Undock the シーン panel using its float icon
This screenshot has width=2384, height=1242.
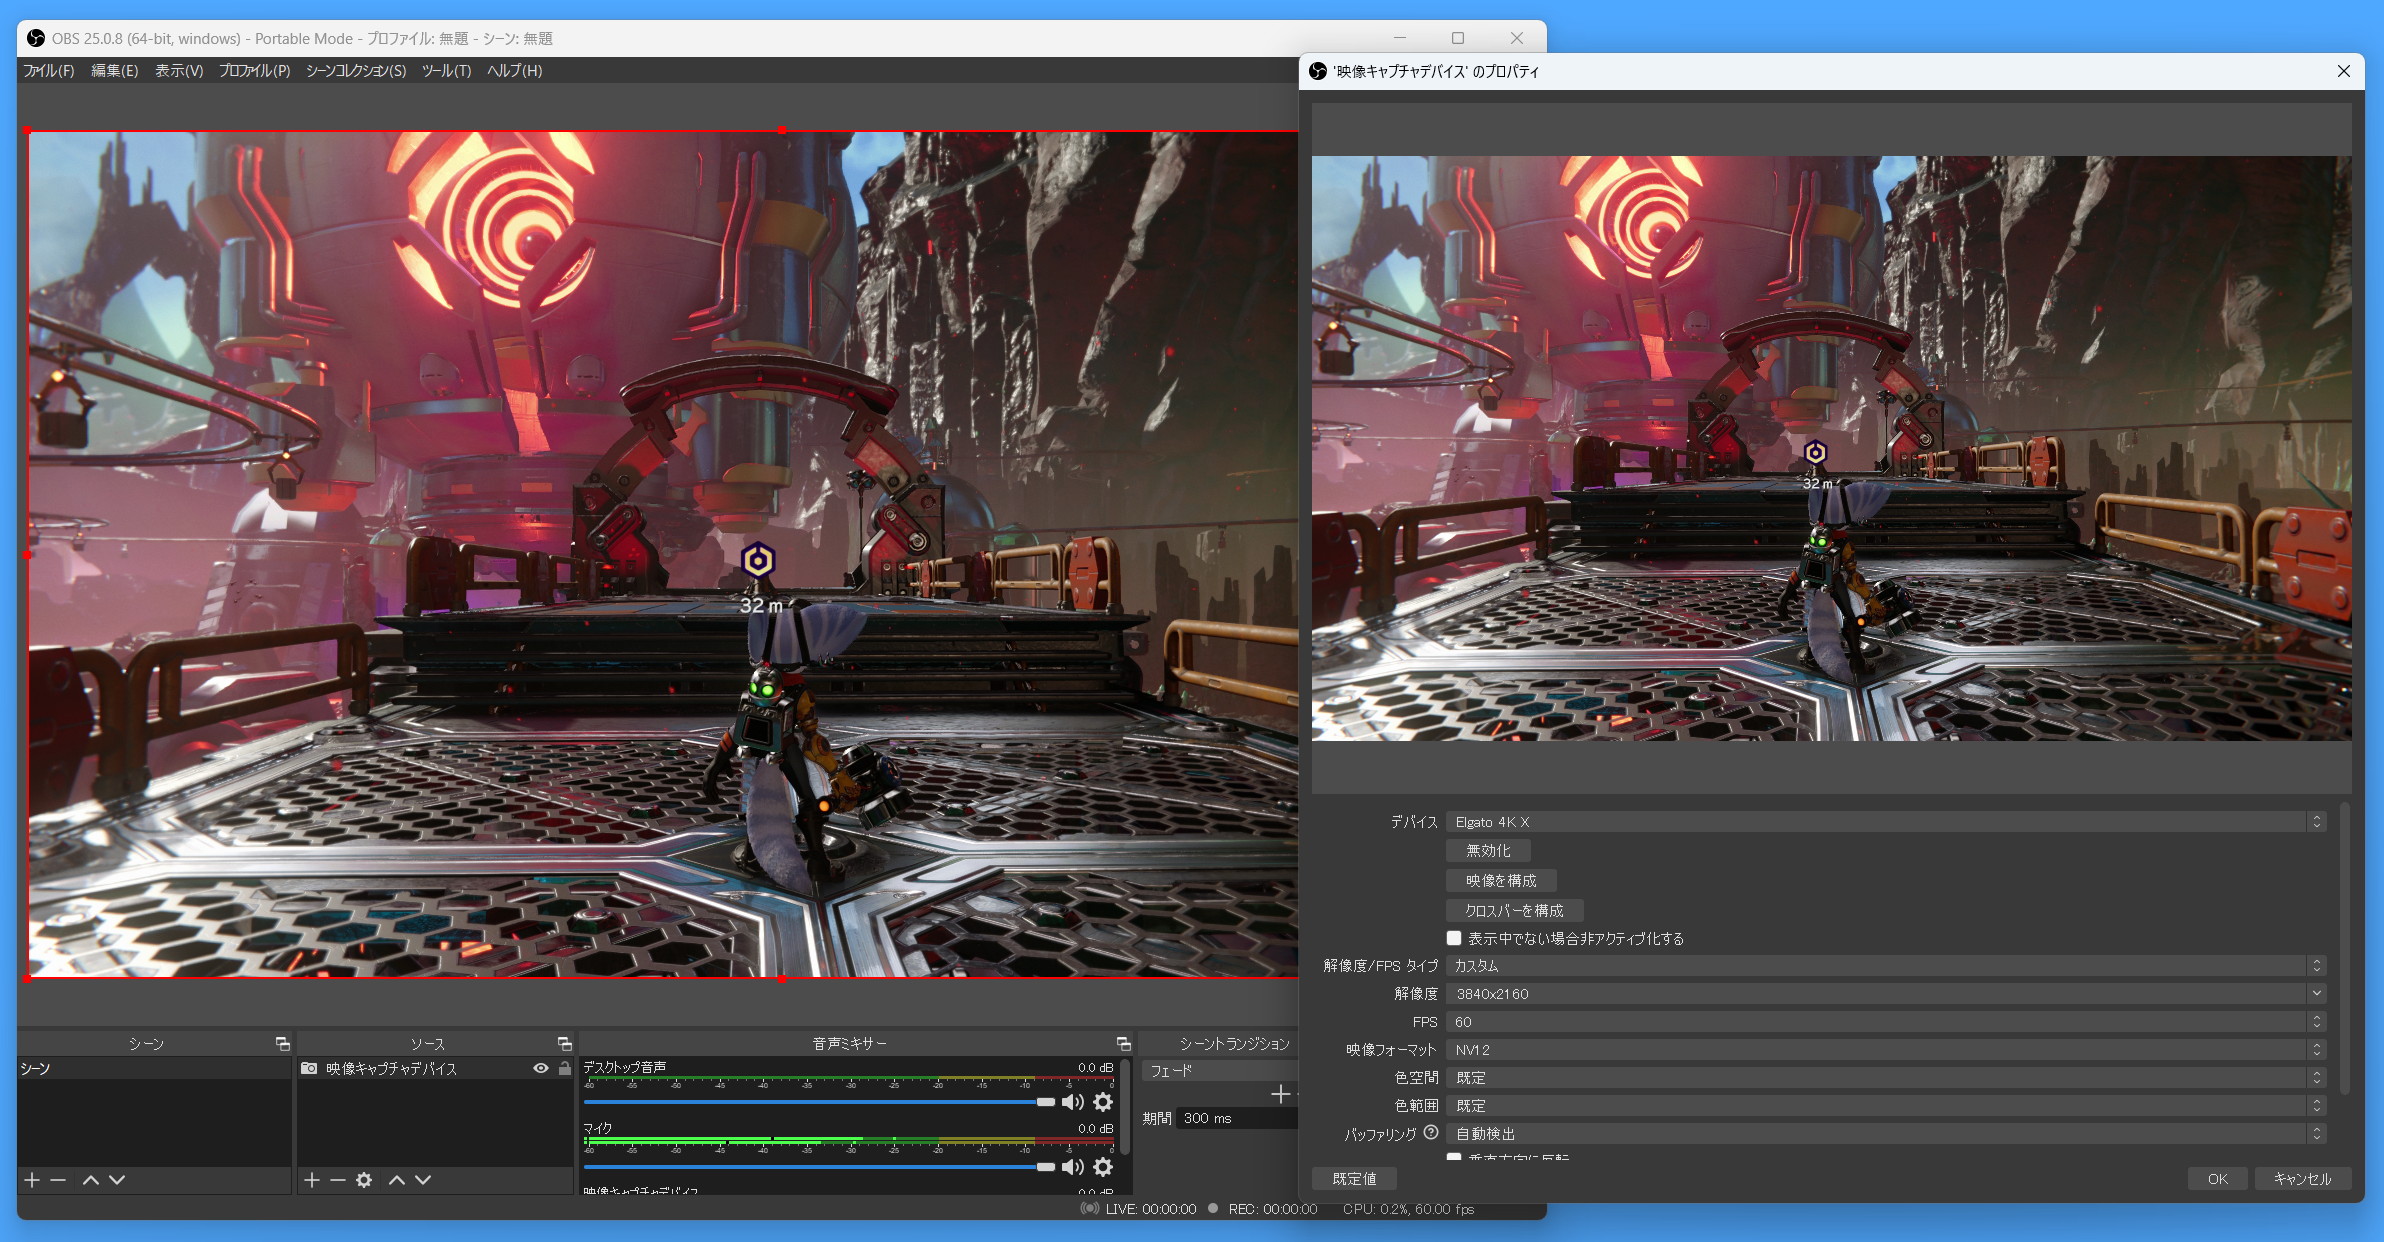pos(282,1044)
